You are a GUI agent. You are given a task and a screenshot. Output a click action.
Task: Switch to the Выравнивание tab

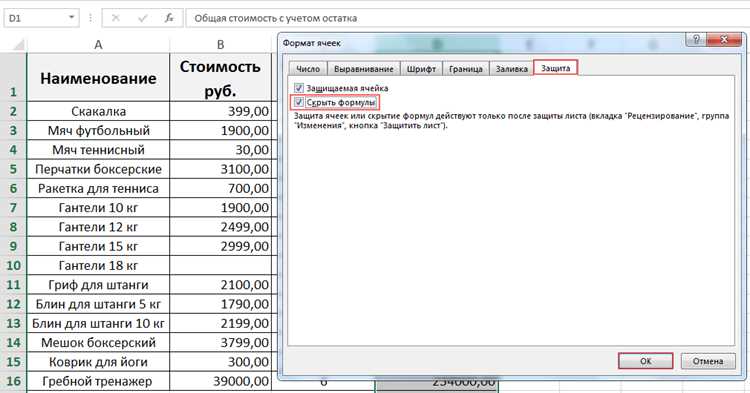(x=364, y=69)
